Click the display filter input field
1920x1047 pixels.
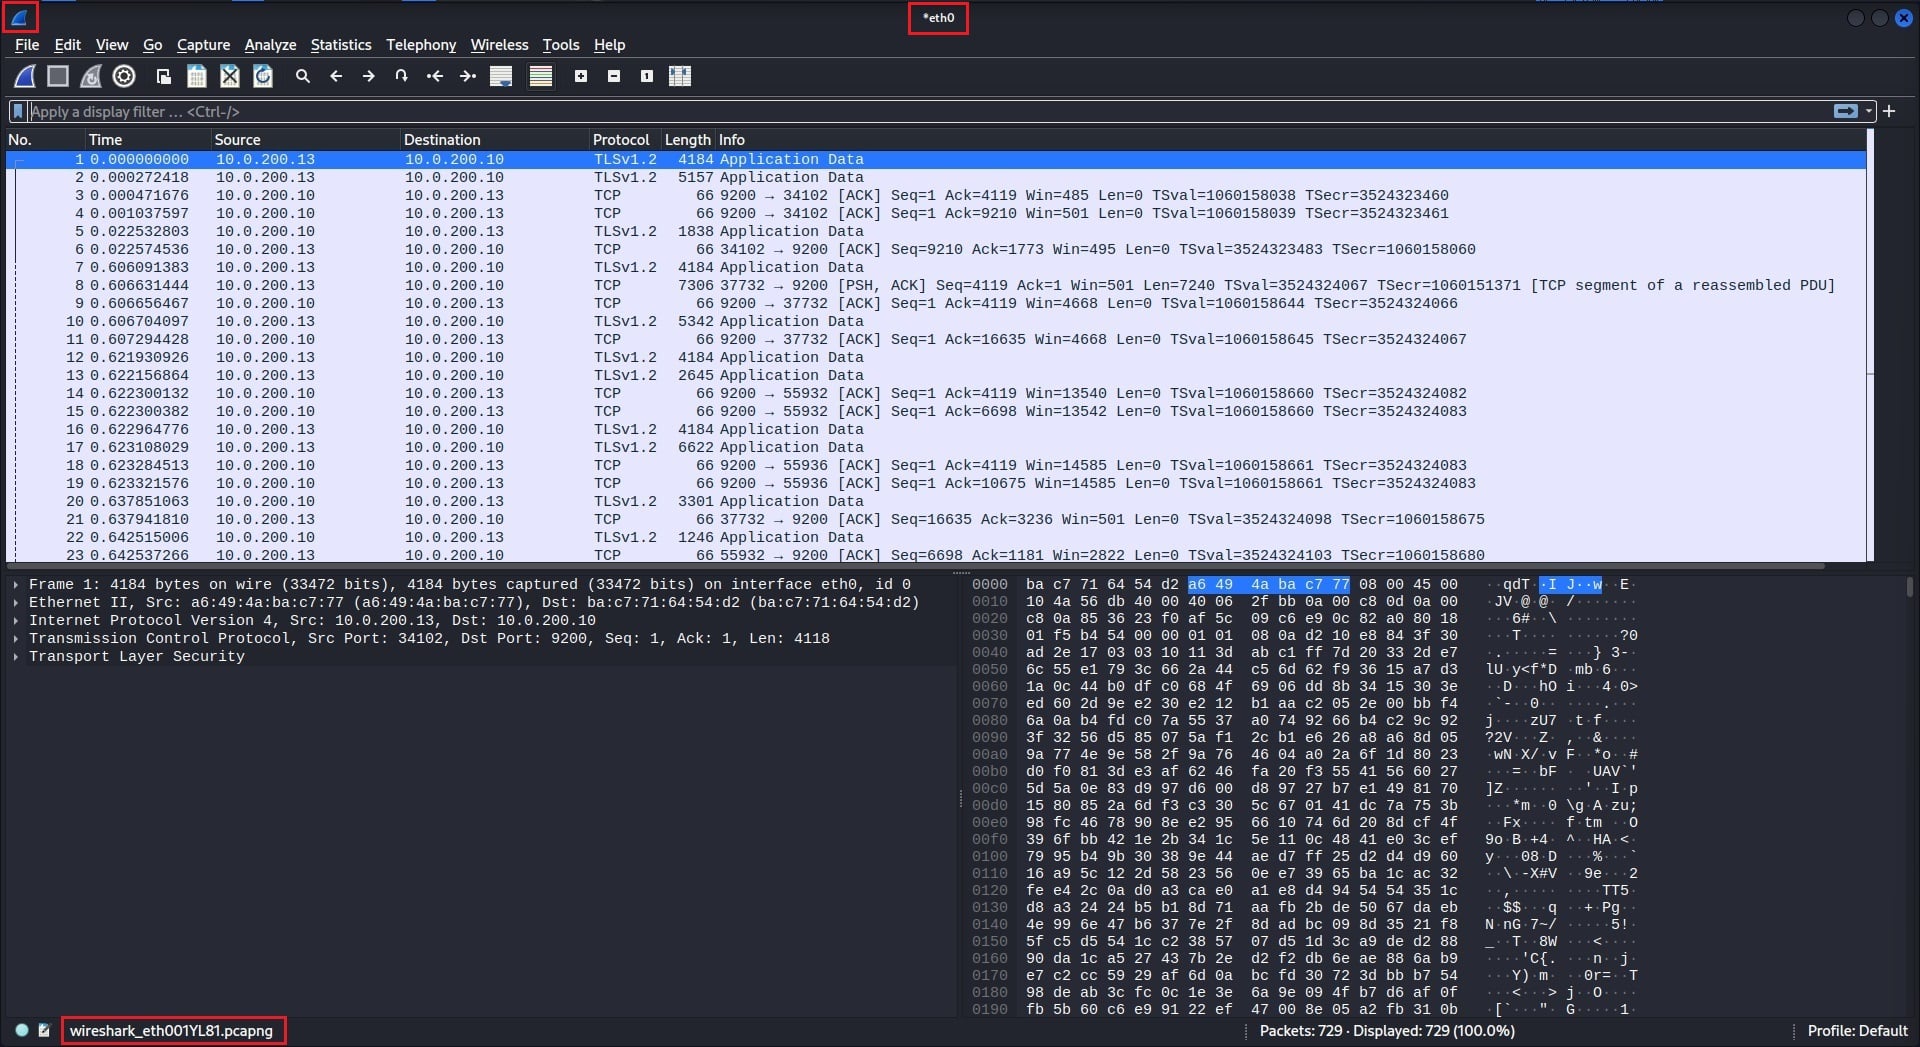click(x=930, y=111)
